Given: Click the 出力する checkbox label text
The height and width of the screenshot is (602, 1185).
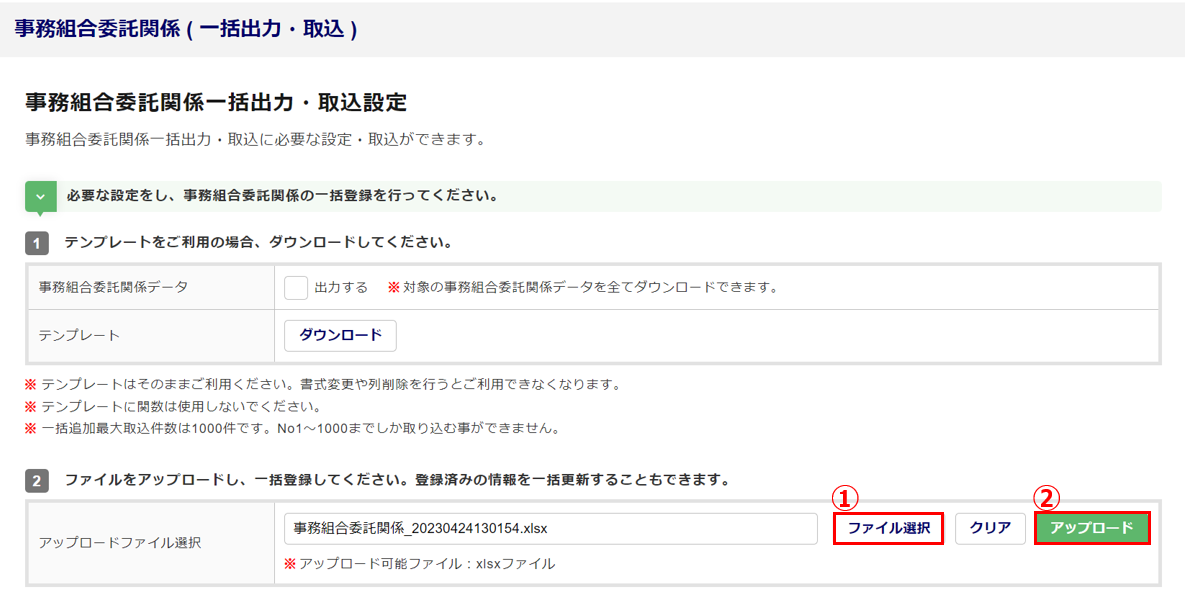Looking at the screenshot, I should click(341, 288).
